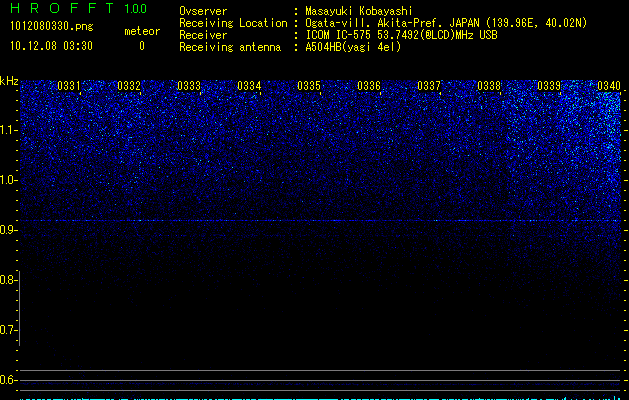The width and height of the screenshot is (629, 400).
Task: Click the 0.7 frequency axis label
Action: pos(8,330)
